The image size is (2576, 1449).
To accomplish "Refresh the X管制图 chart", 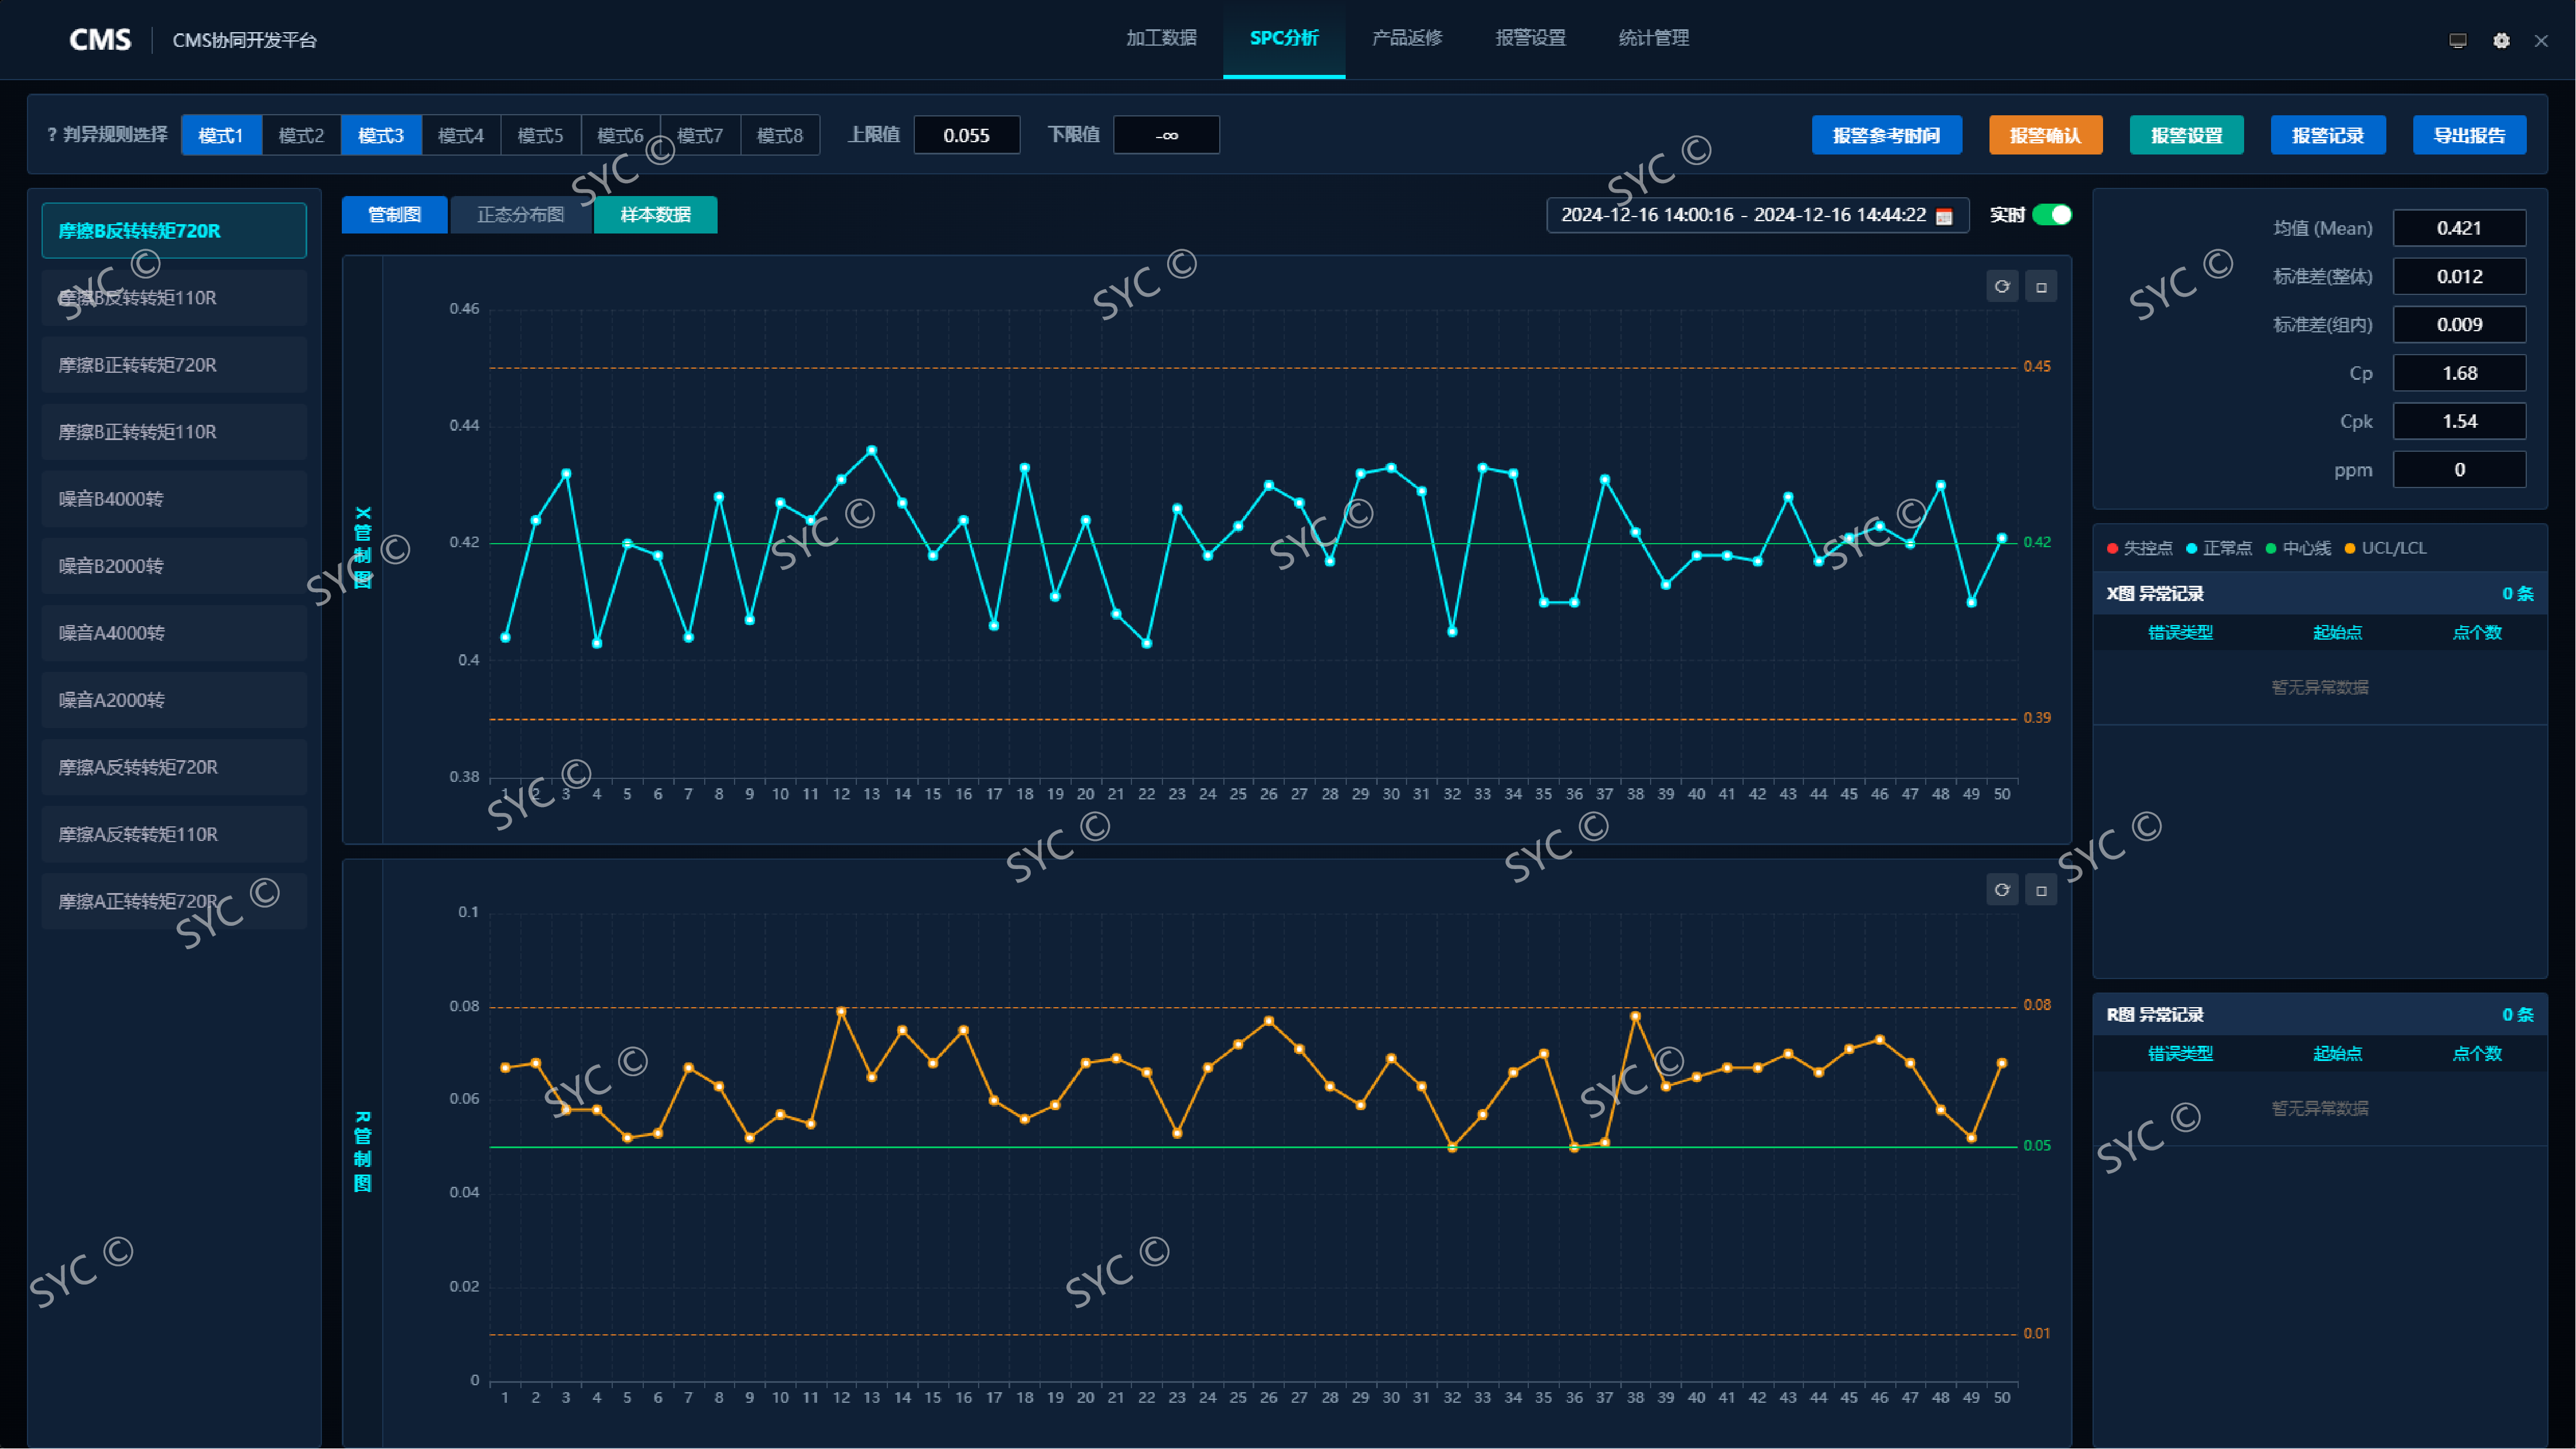I will click(2001, 287).
